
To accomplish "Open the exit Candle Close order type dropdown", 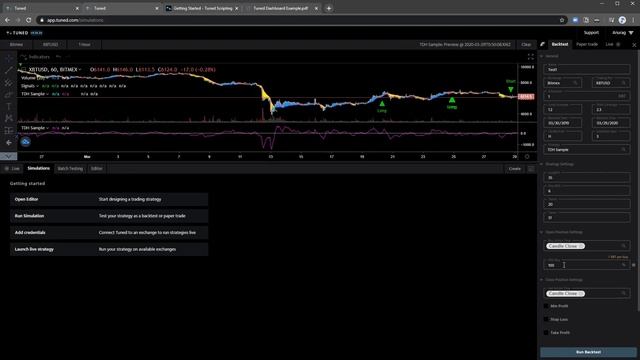I will [x=587, y=293].
